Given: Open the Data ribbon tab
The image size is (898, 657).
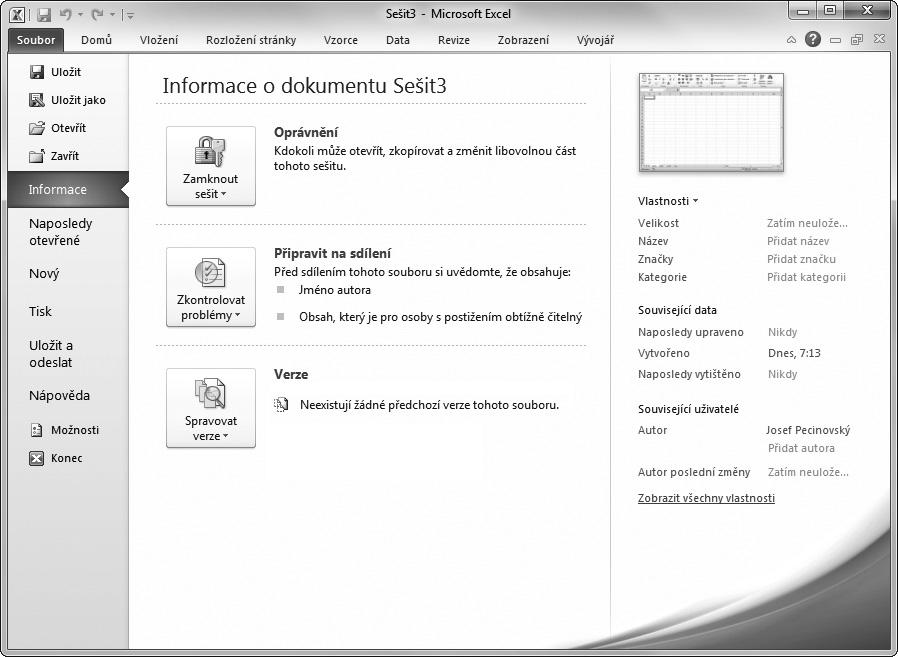Looking at the screenshot, I should click(x=398, y=40).
